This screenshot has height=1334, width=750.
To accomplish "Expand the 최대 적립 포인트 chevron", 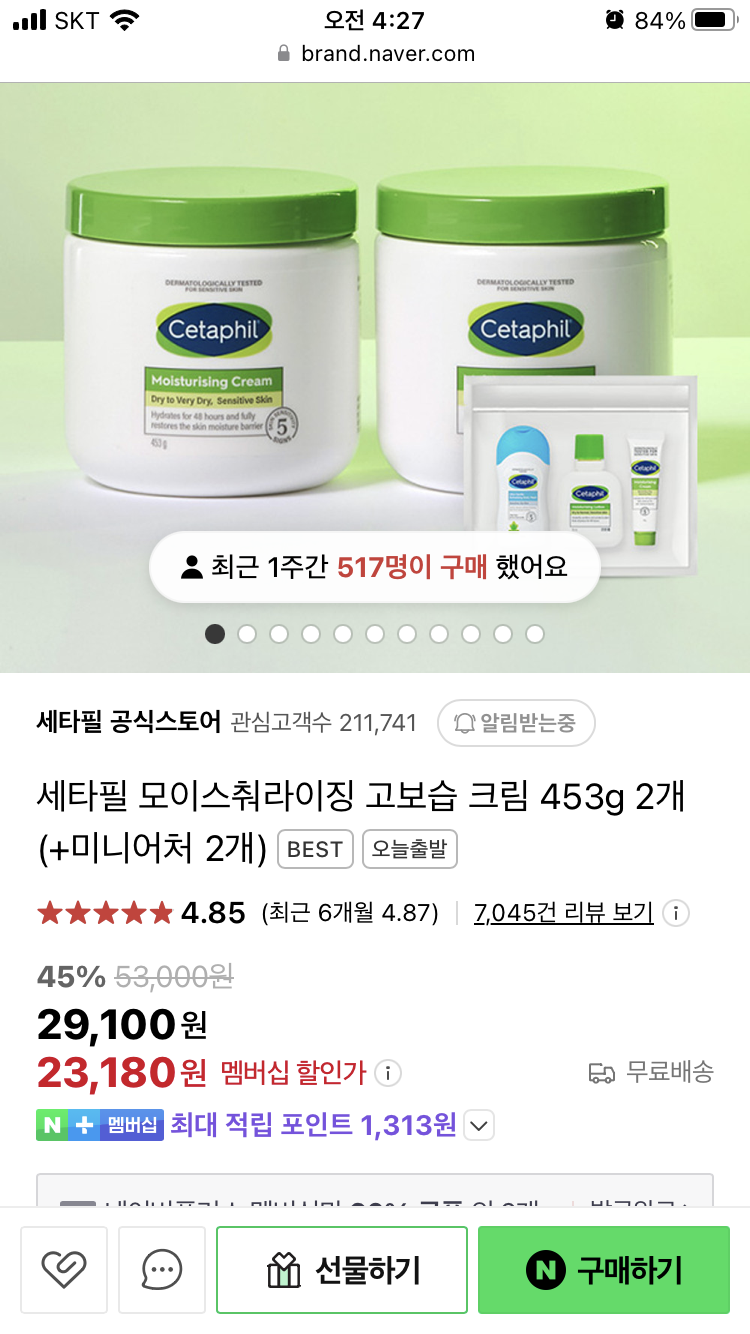I will [x=480, y=1126].
